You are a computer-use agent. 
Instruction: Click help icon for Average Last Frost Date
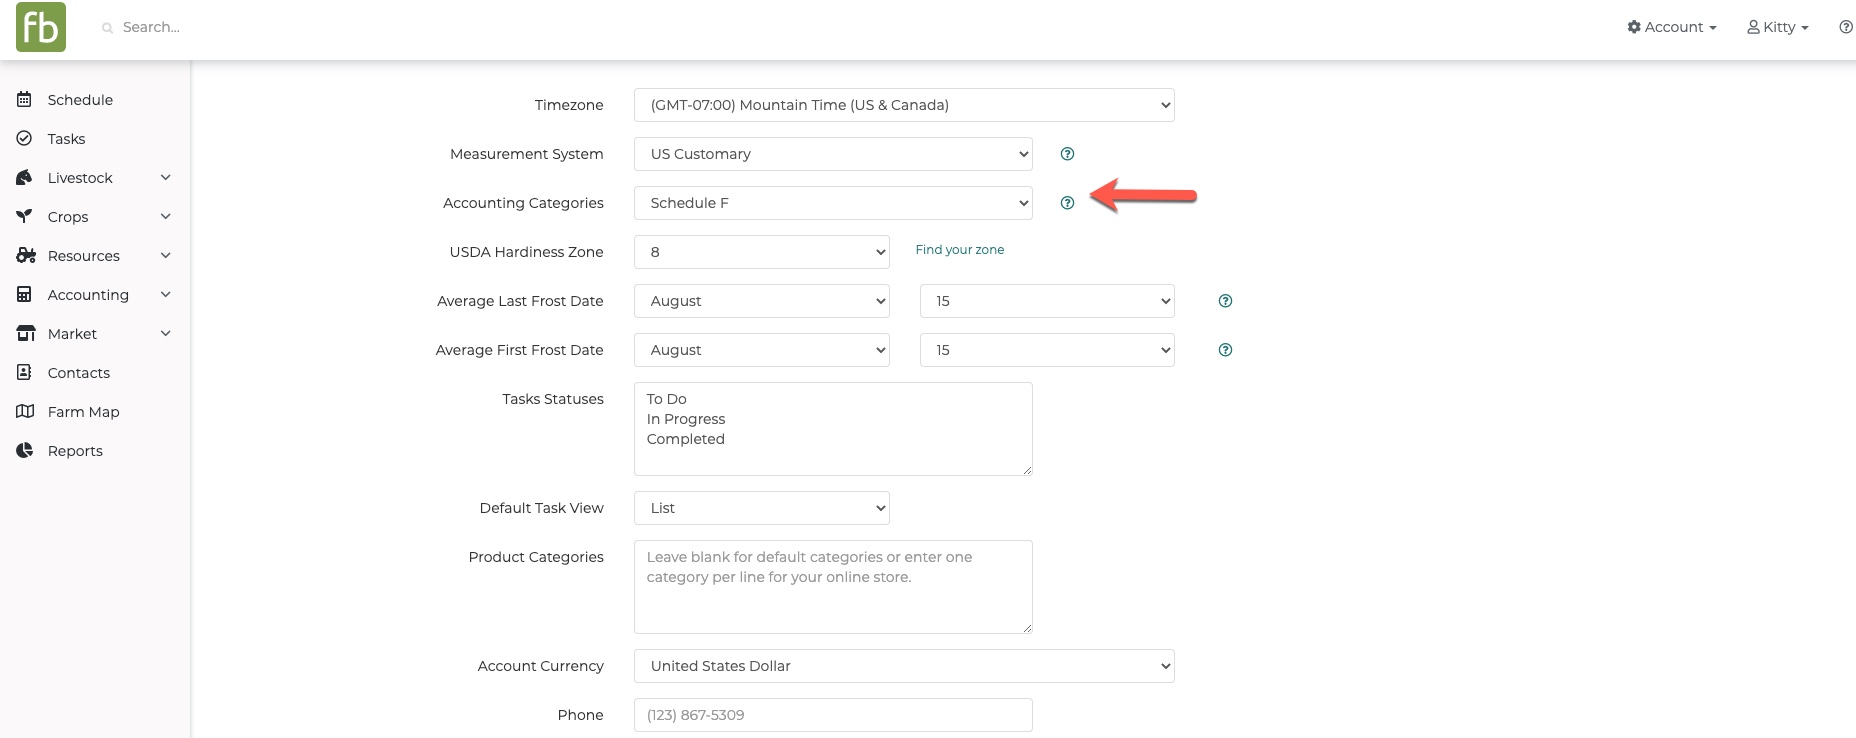click(x=1225, y=301)
